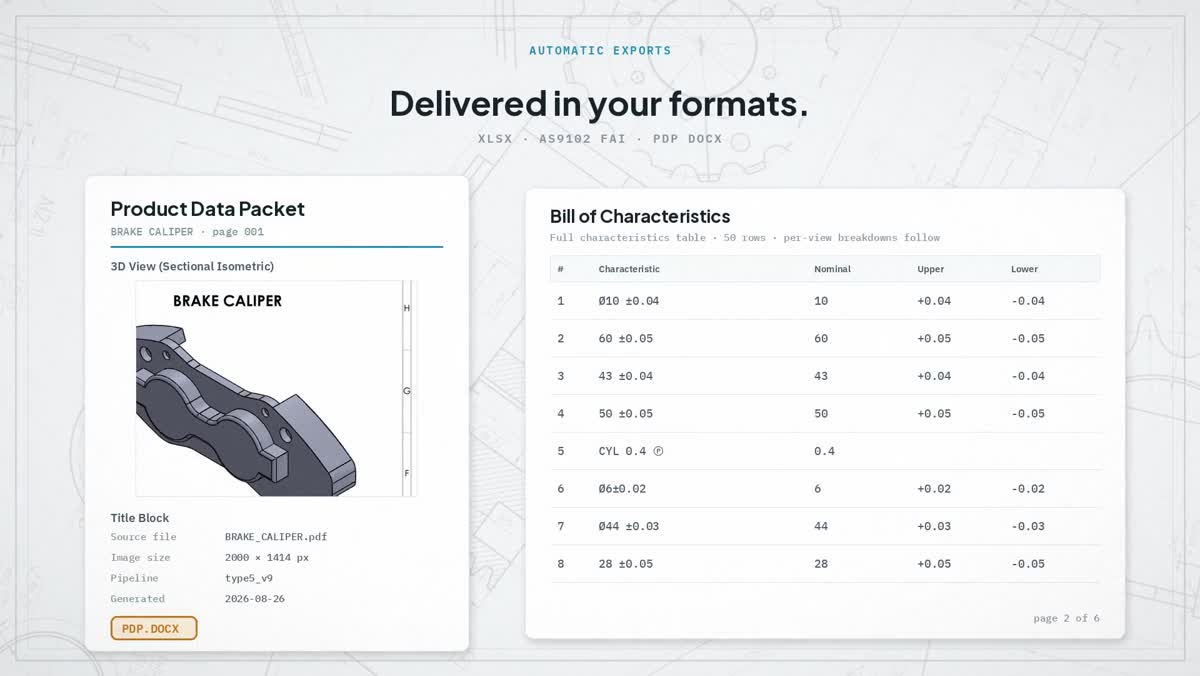Click nominal value '28' in row 8
The width and height of the screenshot is (1200, 676).
point(821,564)
